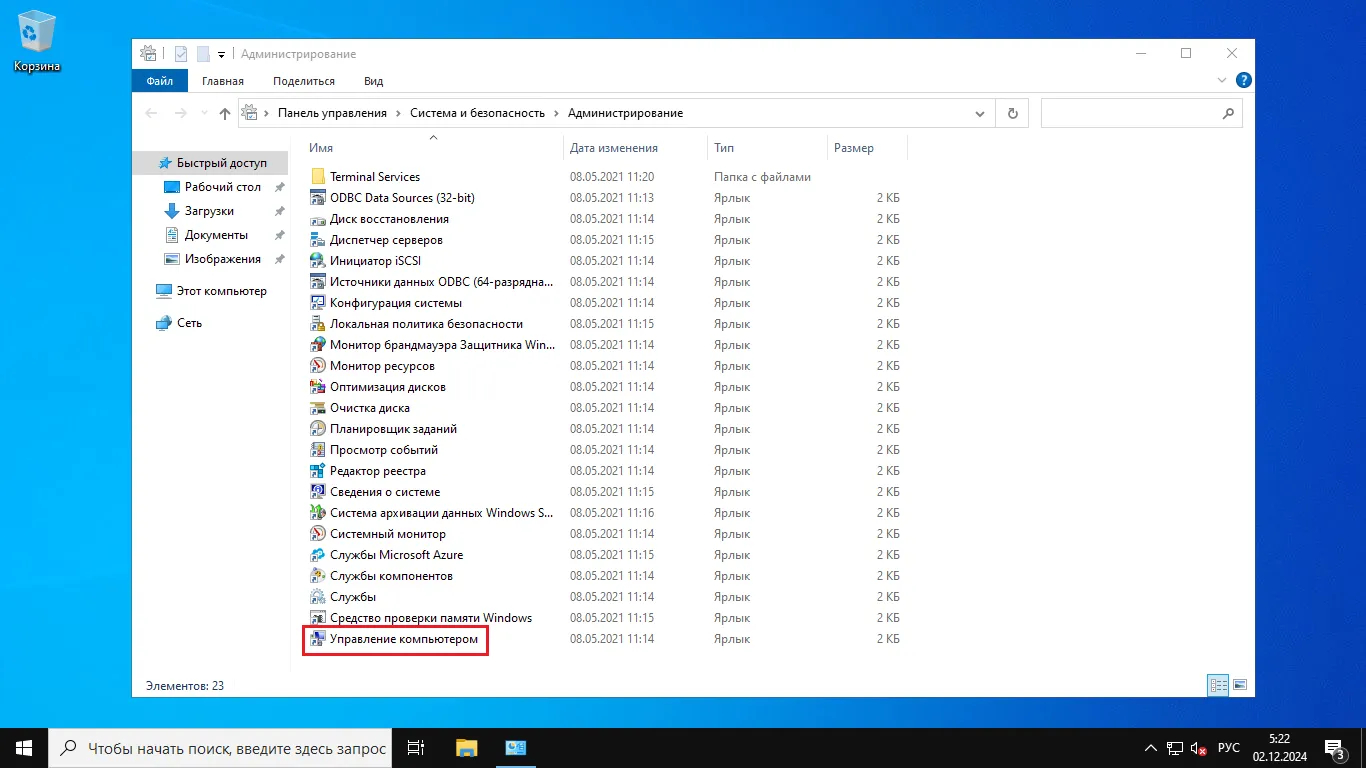
Task: Open the Computer Management shortcut icon (Управление компьютером)
Action: (x=318, y=639)
